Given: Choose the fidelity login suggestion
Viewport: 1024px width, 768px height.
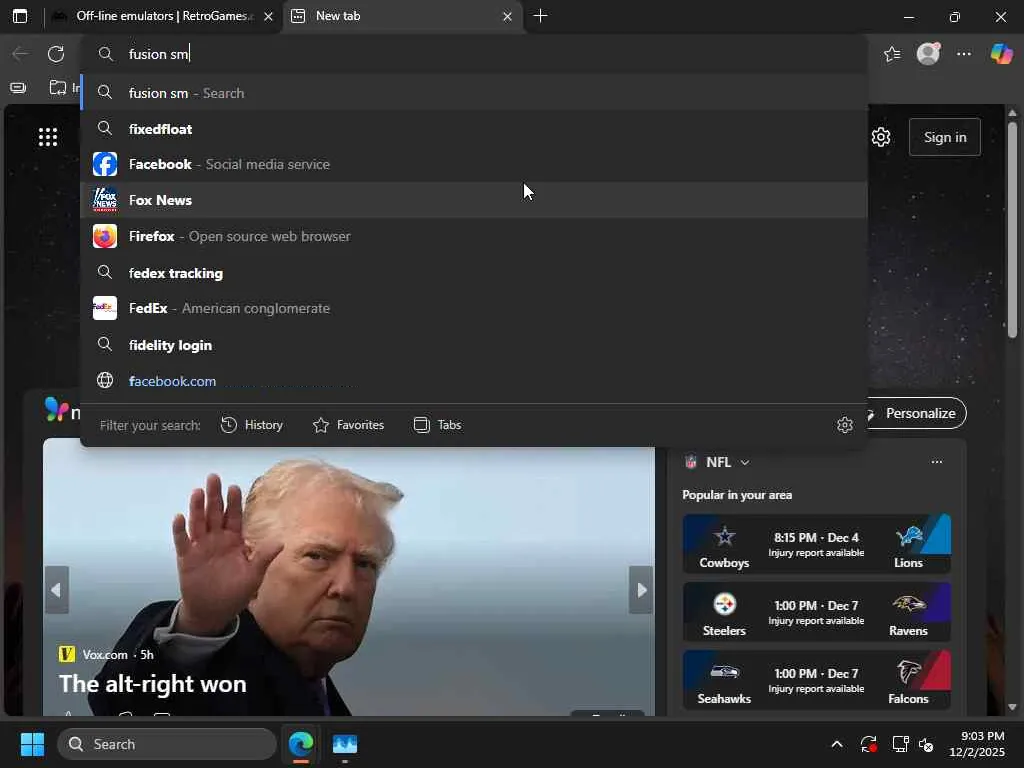Looking at the screenshot, I should (x=473, y=344).
